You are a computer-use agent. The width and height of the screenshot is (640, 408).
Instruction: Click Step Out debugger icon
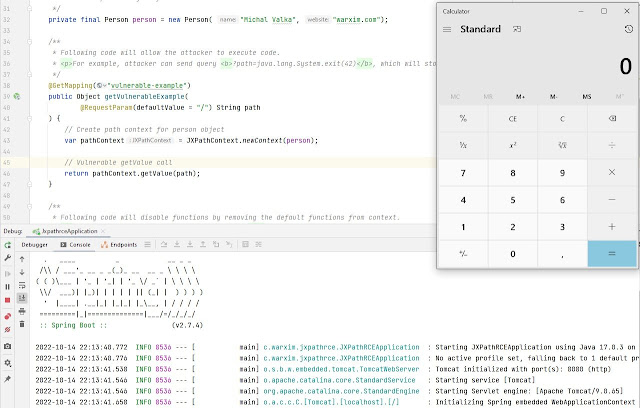[203, 244]
